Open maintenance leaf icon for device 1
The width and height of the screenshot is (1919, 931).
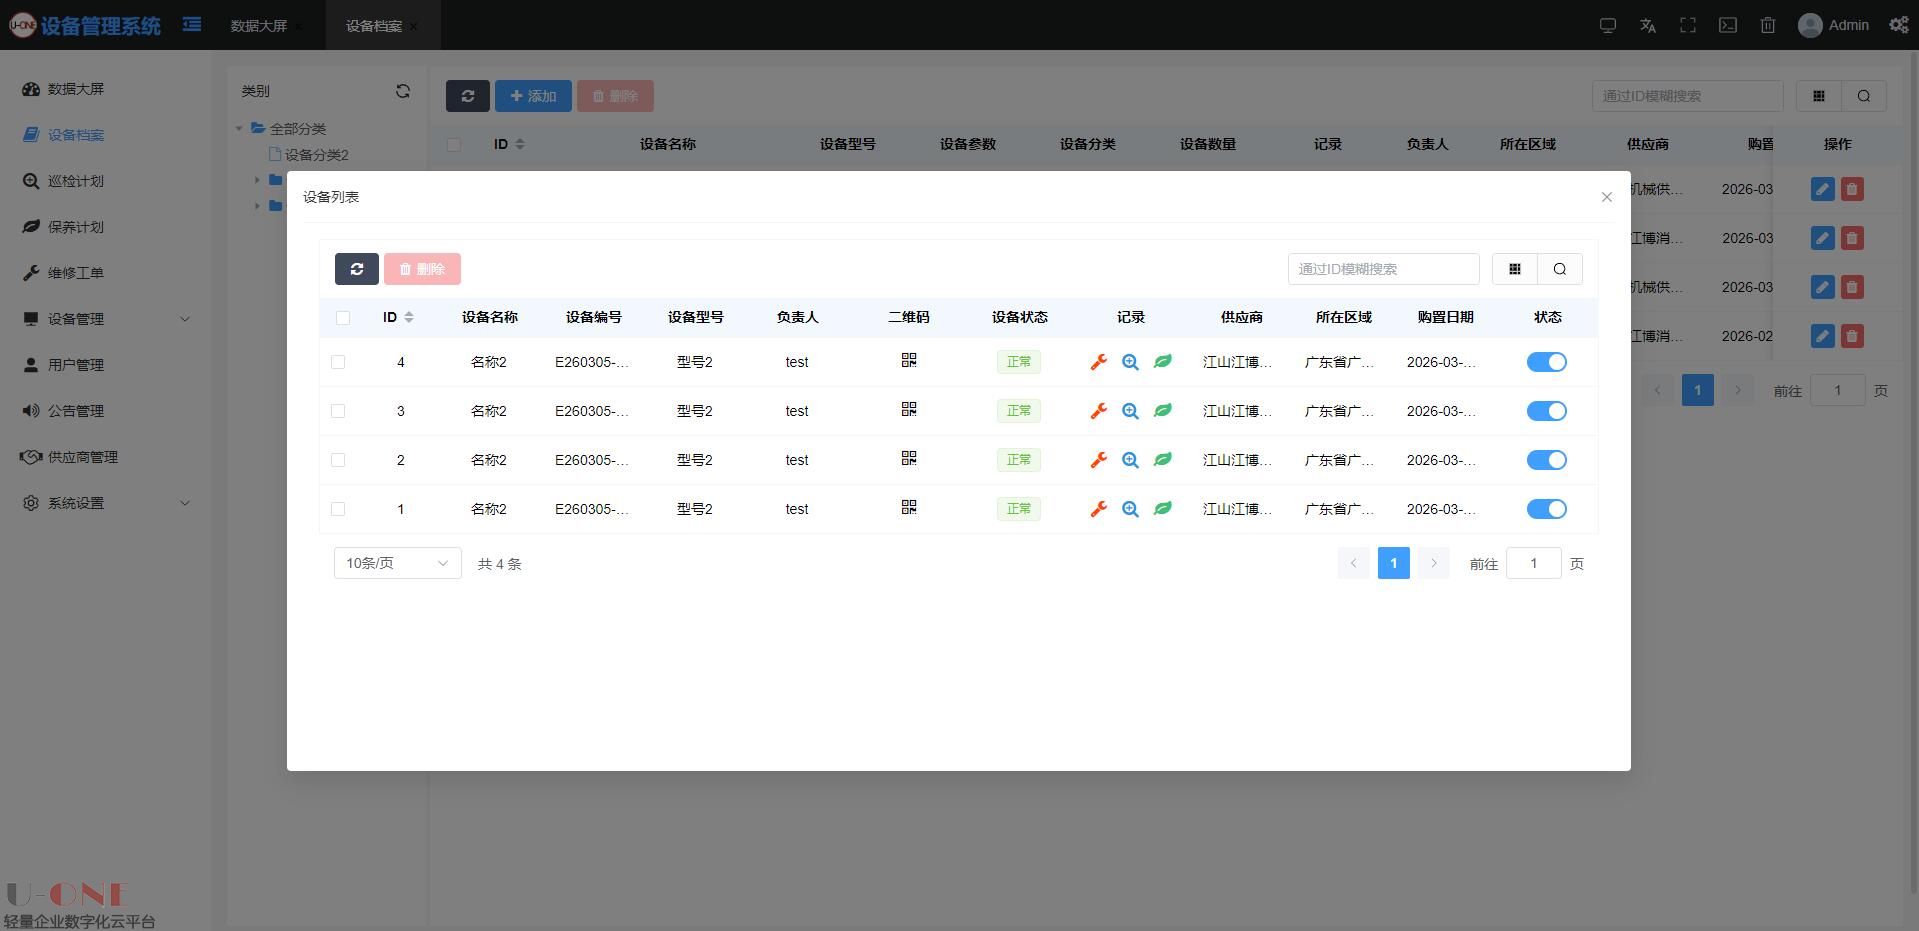(x=1162, y=509)
